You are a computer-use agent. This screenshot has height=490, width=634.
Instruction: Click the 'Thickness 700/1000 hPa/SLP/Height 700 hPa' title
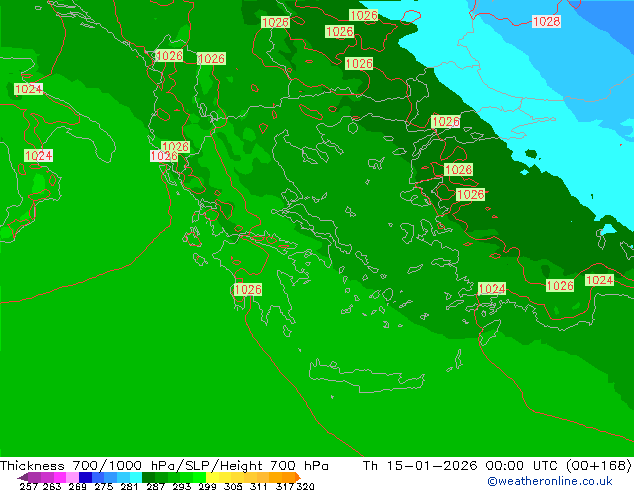pos(164,466)
